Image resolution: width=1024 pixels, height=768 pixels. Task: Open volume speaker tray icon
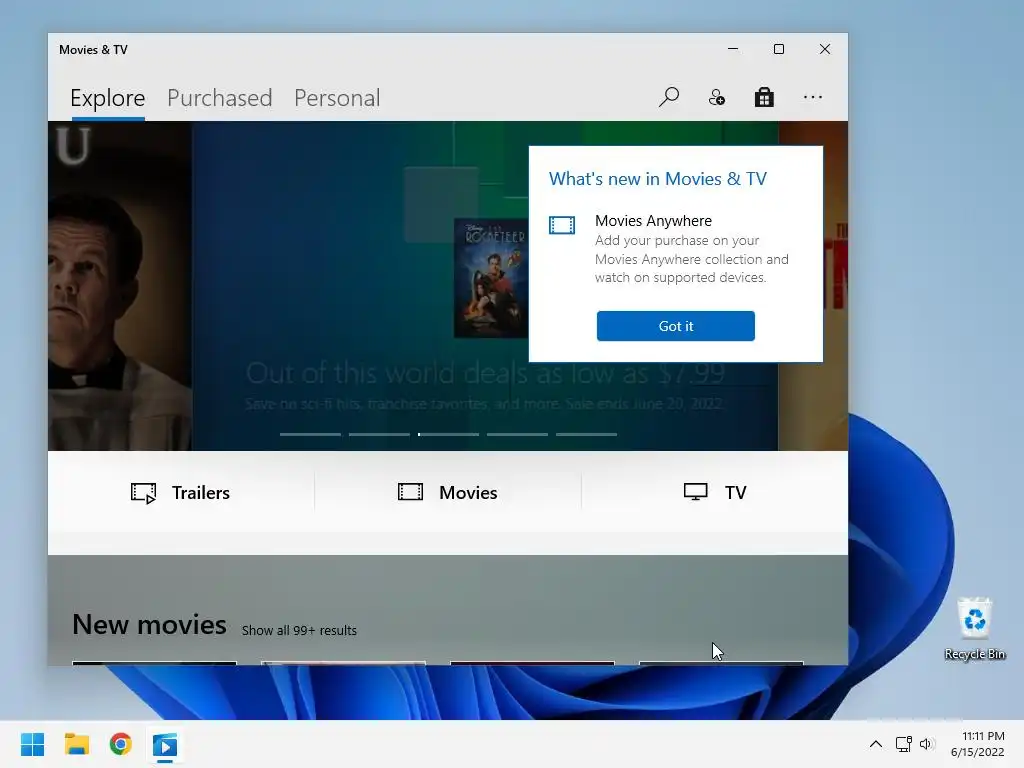pyautogui.click(x=927, y=744)
